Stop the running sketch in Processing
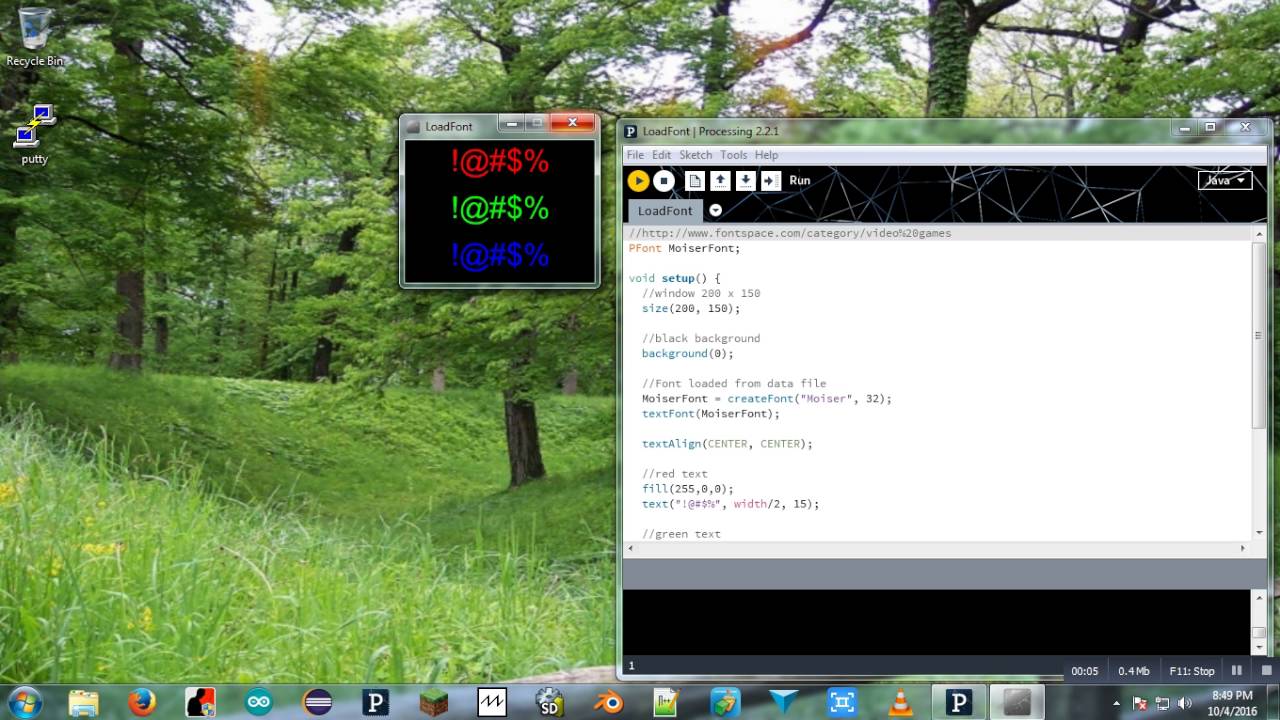Viewport: 1280px width, 720px height. pyautogui.click(x=664, y=181)
